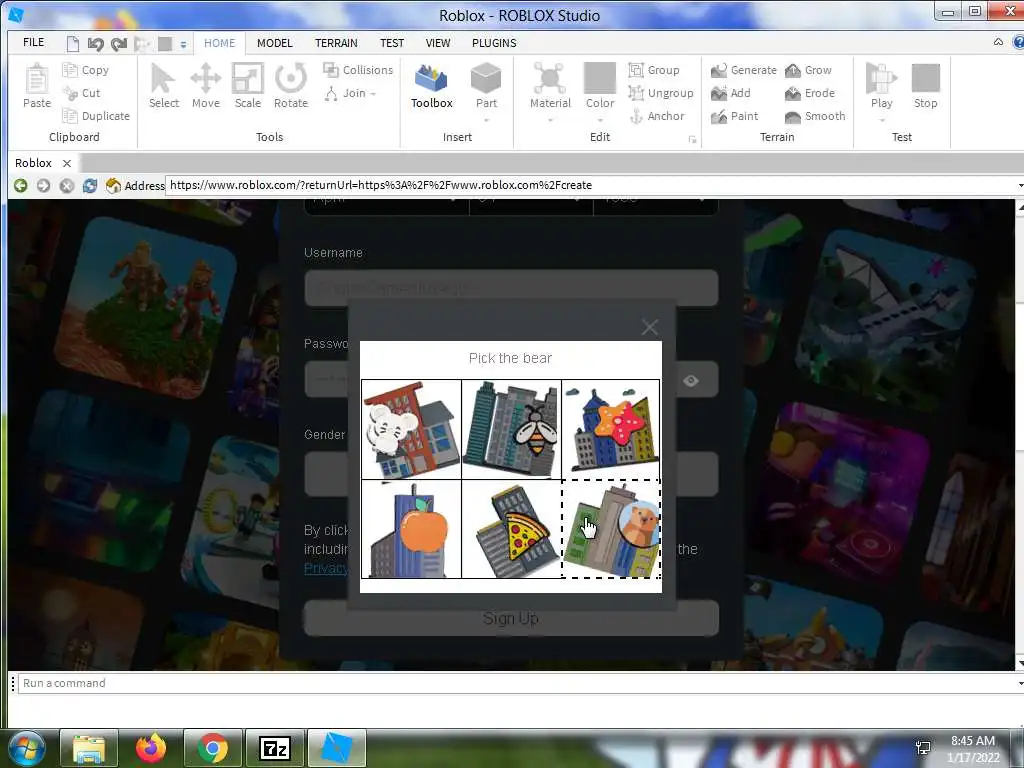
Task: Open the quick access toolbar dropdown
Action: pyautogui.click(x=184, y=44)
